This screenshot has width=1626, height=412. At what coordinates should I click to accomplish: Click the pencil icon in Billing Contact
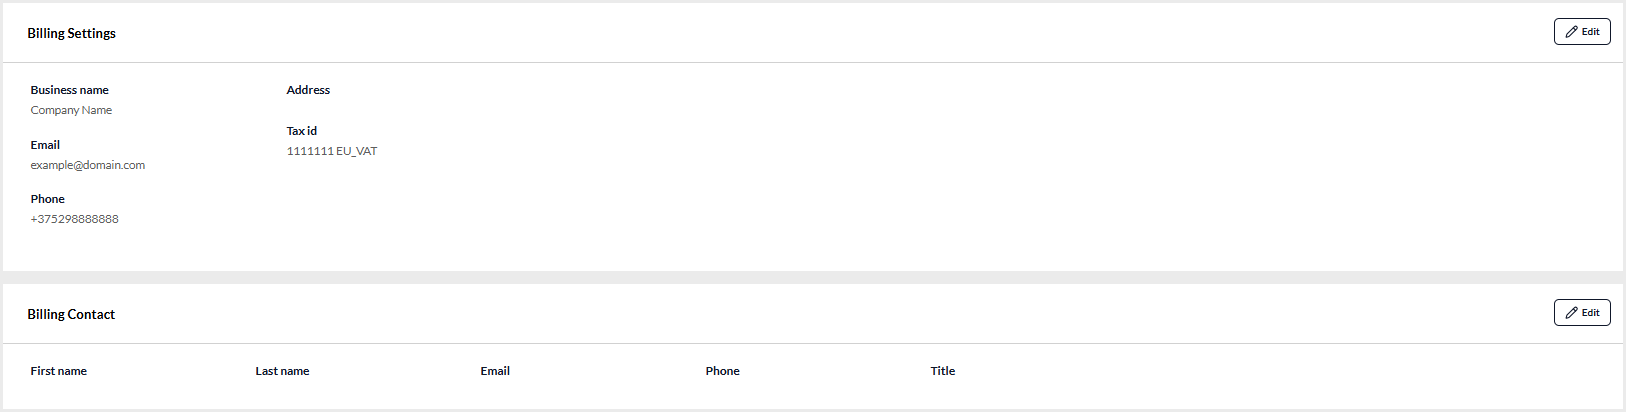pos(1571,313)
